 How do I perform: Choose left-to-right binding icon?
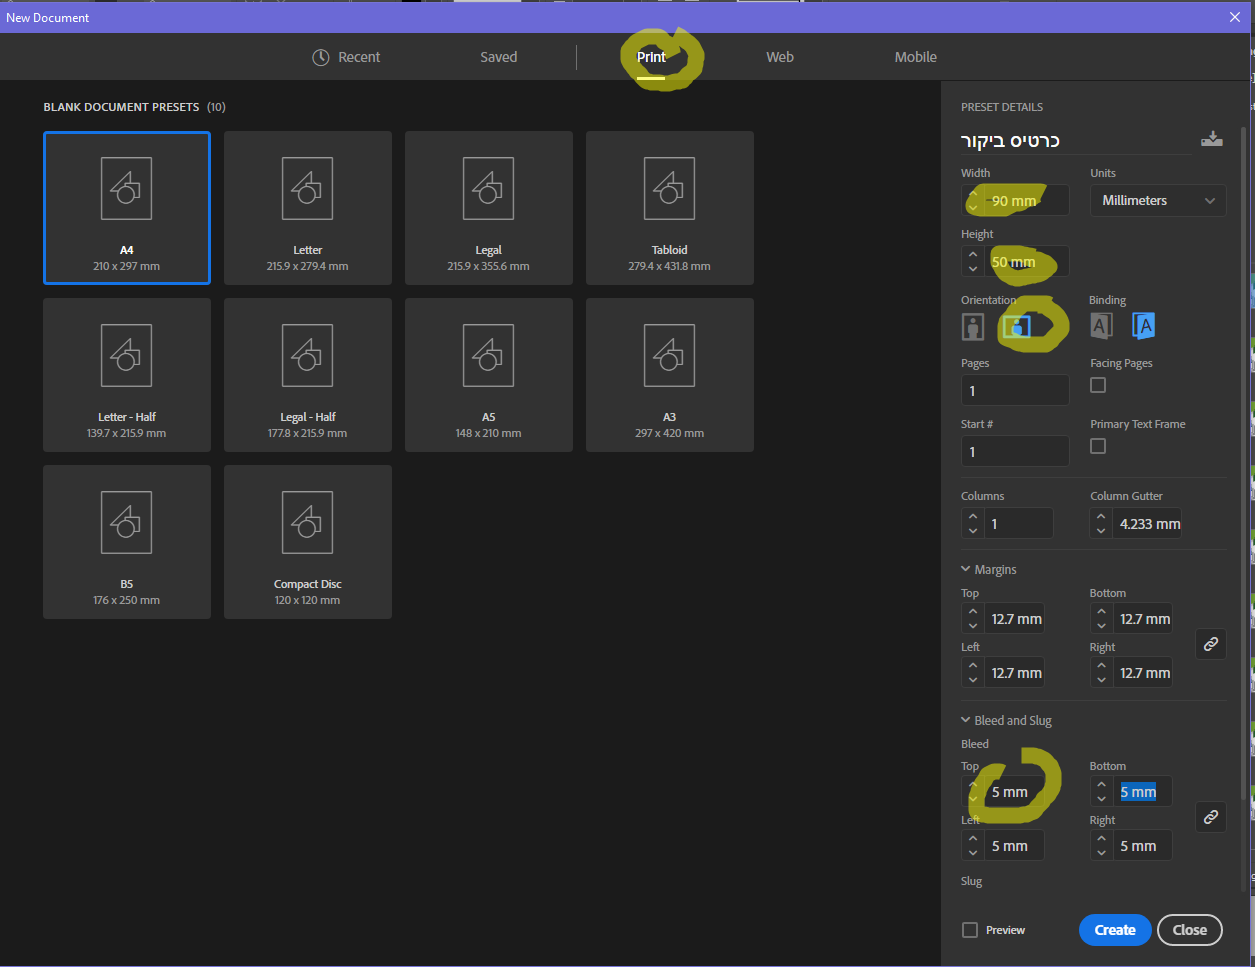(x=1101, y=325)
